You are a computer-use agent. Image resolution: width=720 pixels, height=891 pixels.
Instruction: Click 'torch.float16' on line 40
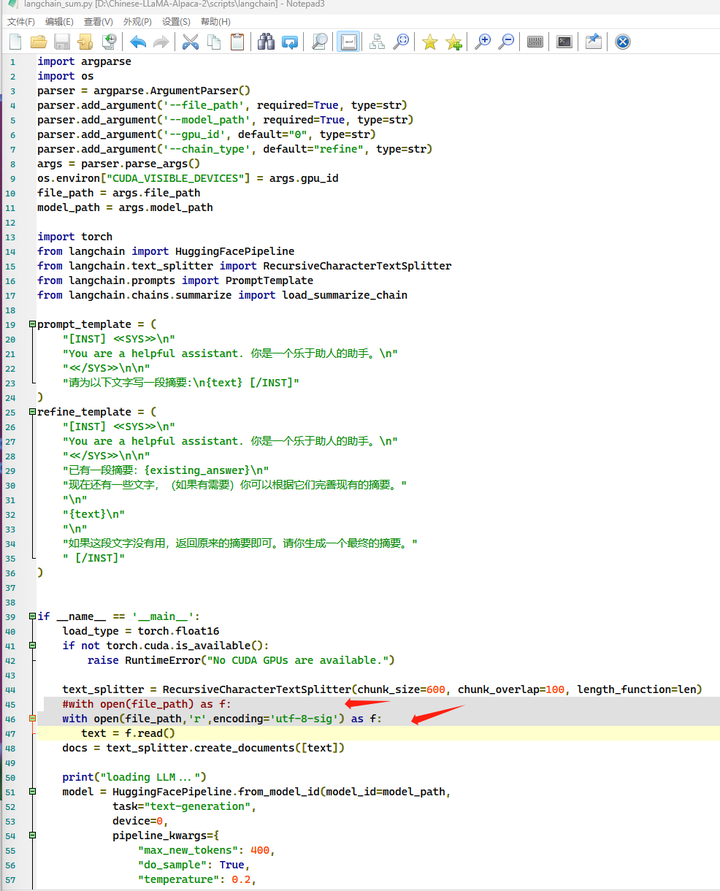tap(178, 631)
